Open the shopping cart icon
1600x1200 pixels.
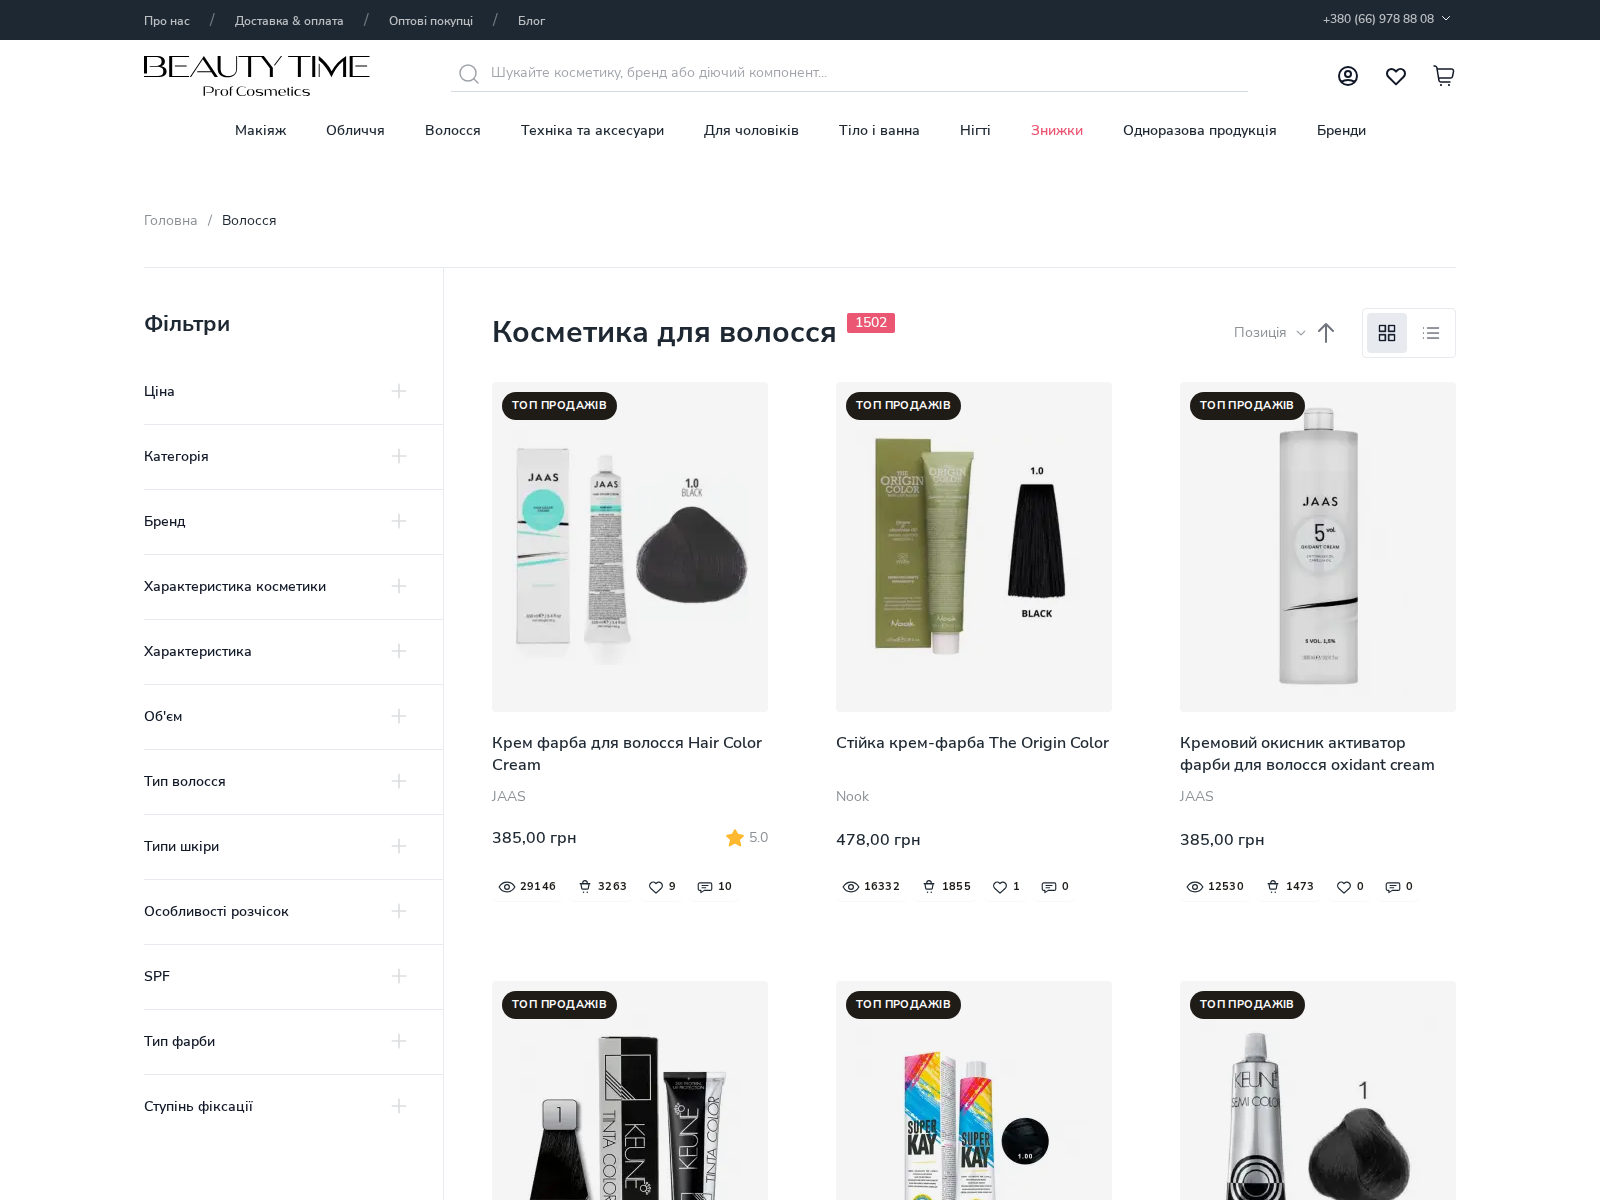1444,76
